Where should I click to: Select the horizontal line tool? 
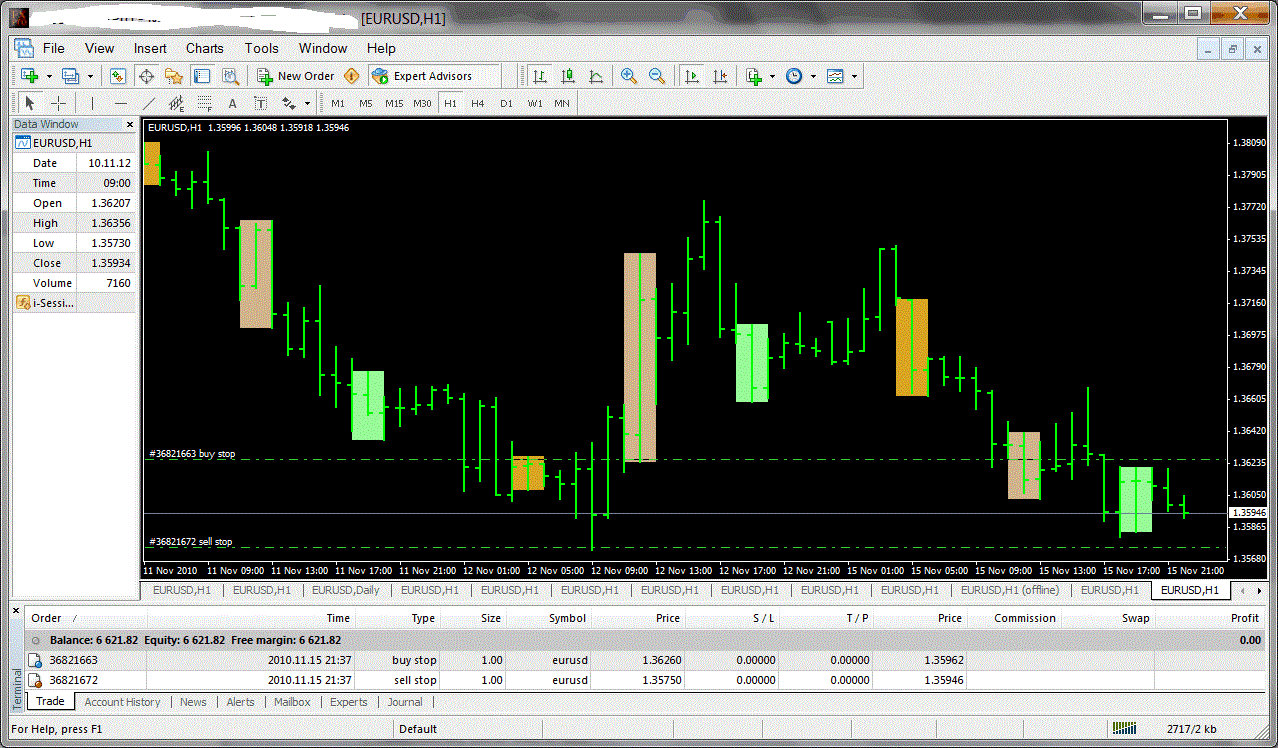coord(121,103)
